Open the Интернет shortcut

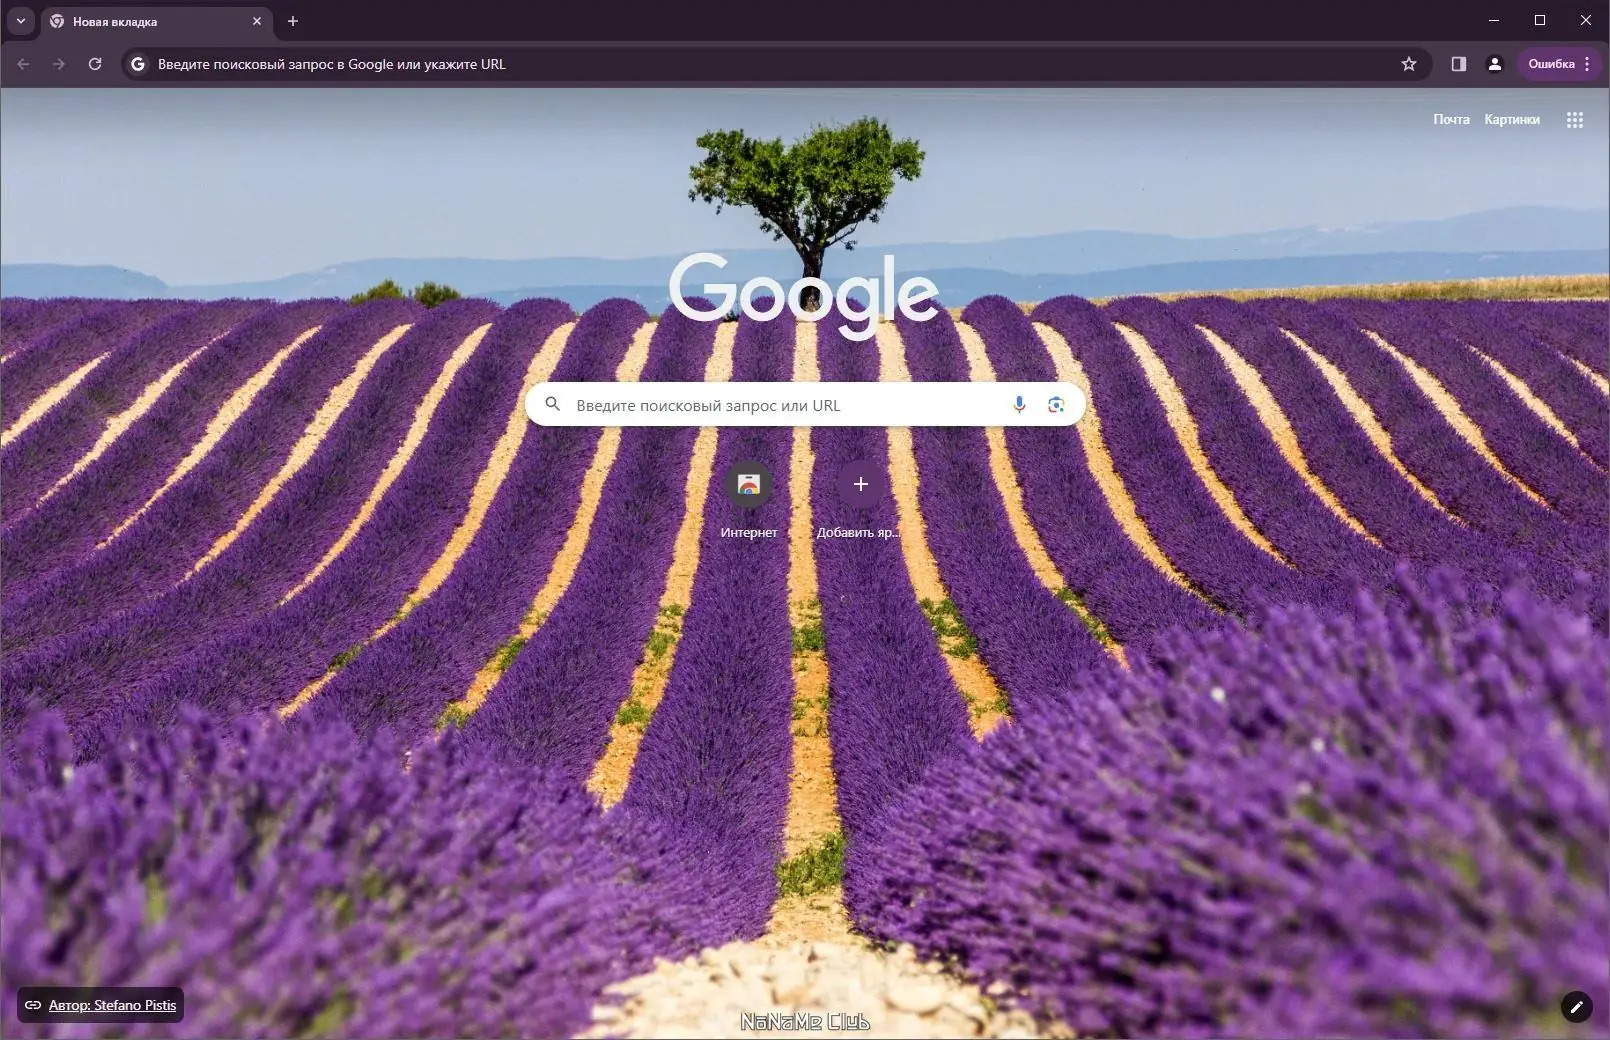[749, 500]
